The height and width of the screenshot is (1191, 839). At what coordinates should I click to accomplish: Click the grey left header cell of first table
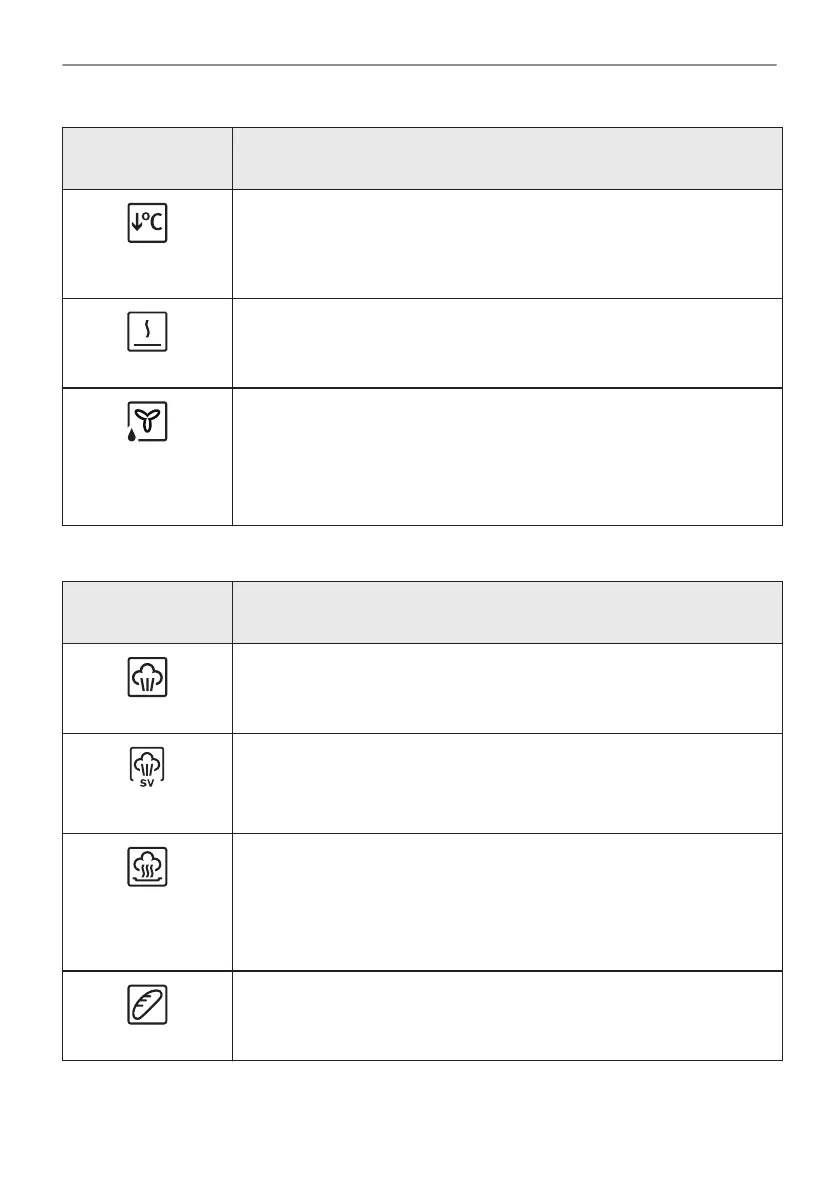[147, 158]
